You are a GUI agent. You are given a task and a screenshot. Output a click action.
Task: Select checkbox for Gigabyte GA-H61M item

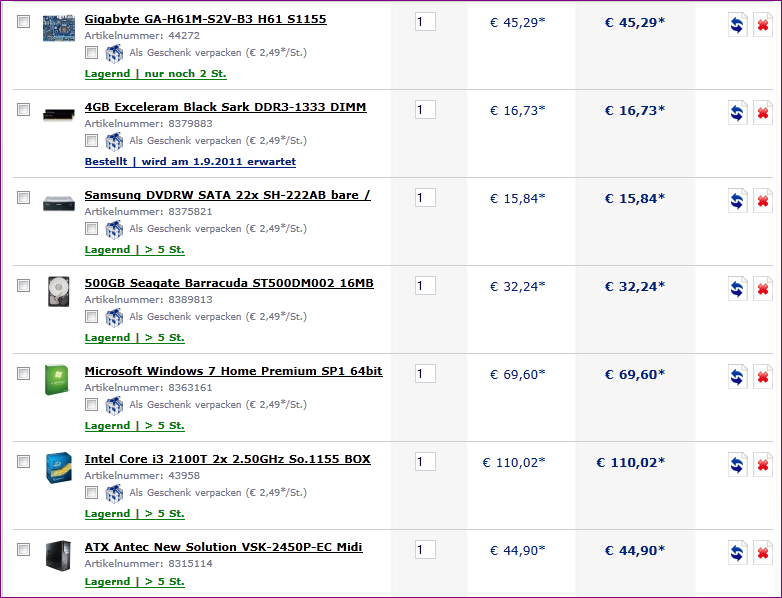(23, 21)
